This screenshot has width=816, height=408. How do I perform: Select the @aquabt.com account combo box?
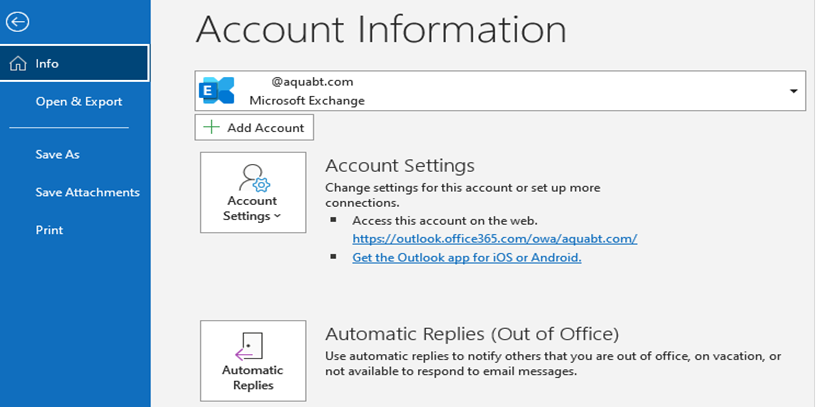click(x=500, y=91)
